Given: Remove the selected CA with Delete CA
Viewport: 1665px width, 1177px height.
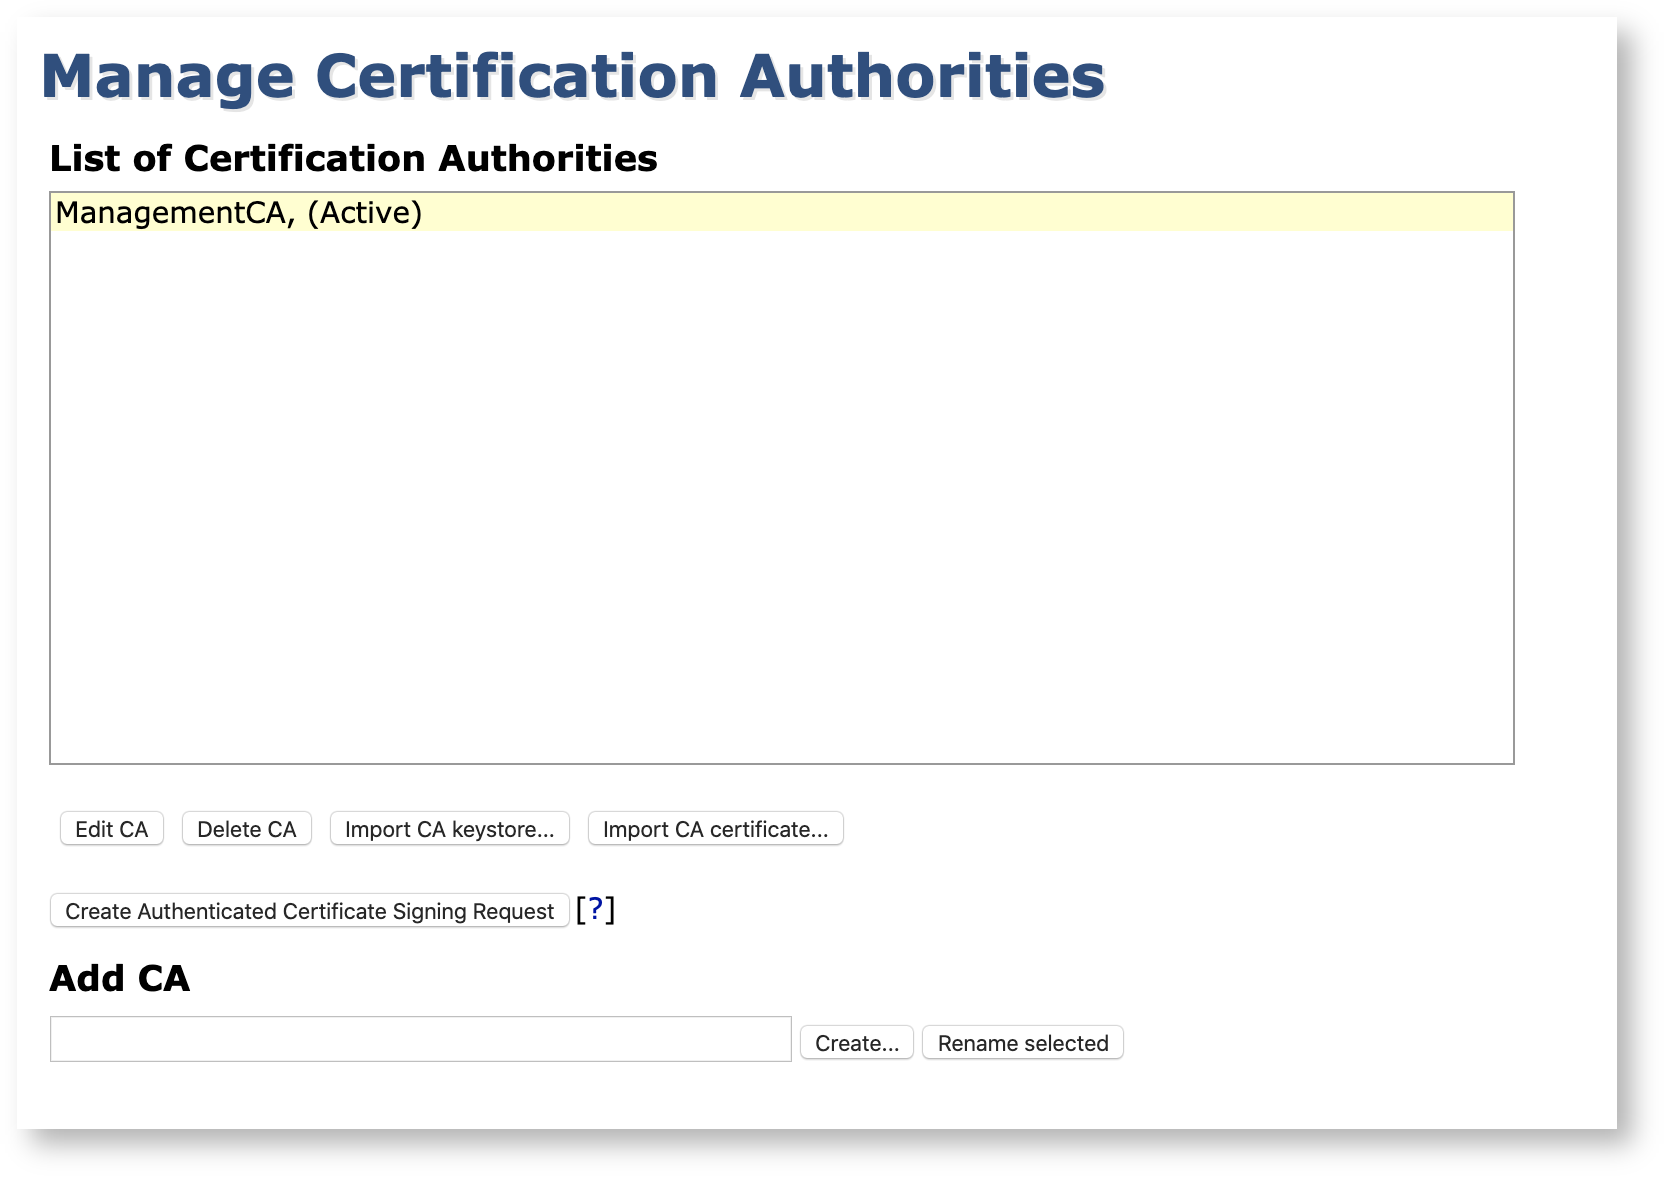Looking at the screenshot, I should (246, 829).
